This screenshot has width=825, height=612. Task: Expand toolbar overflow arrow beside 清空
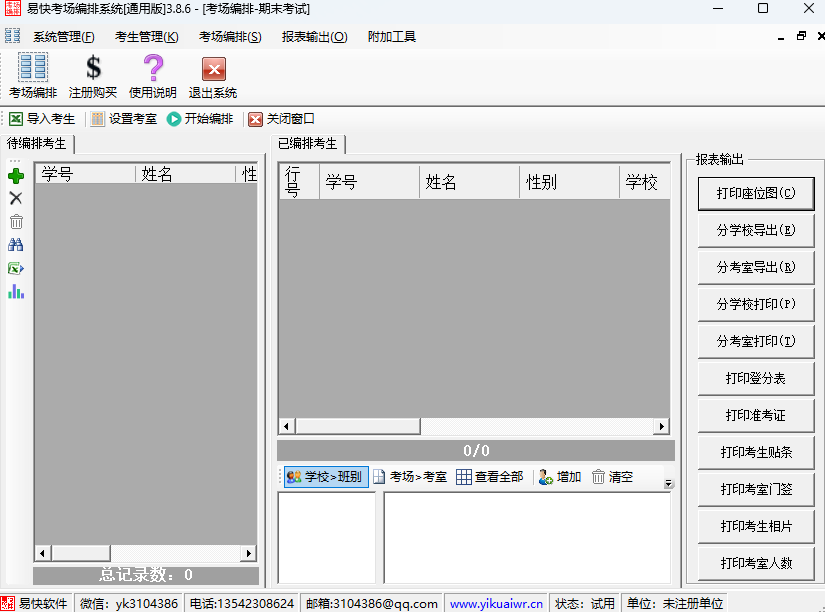(x=668, y=483)
